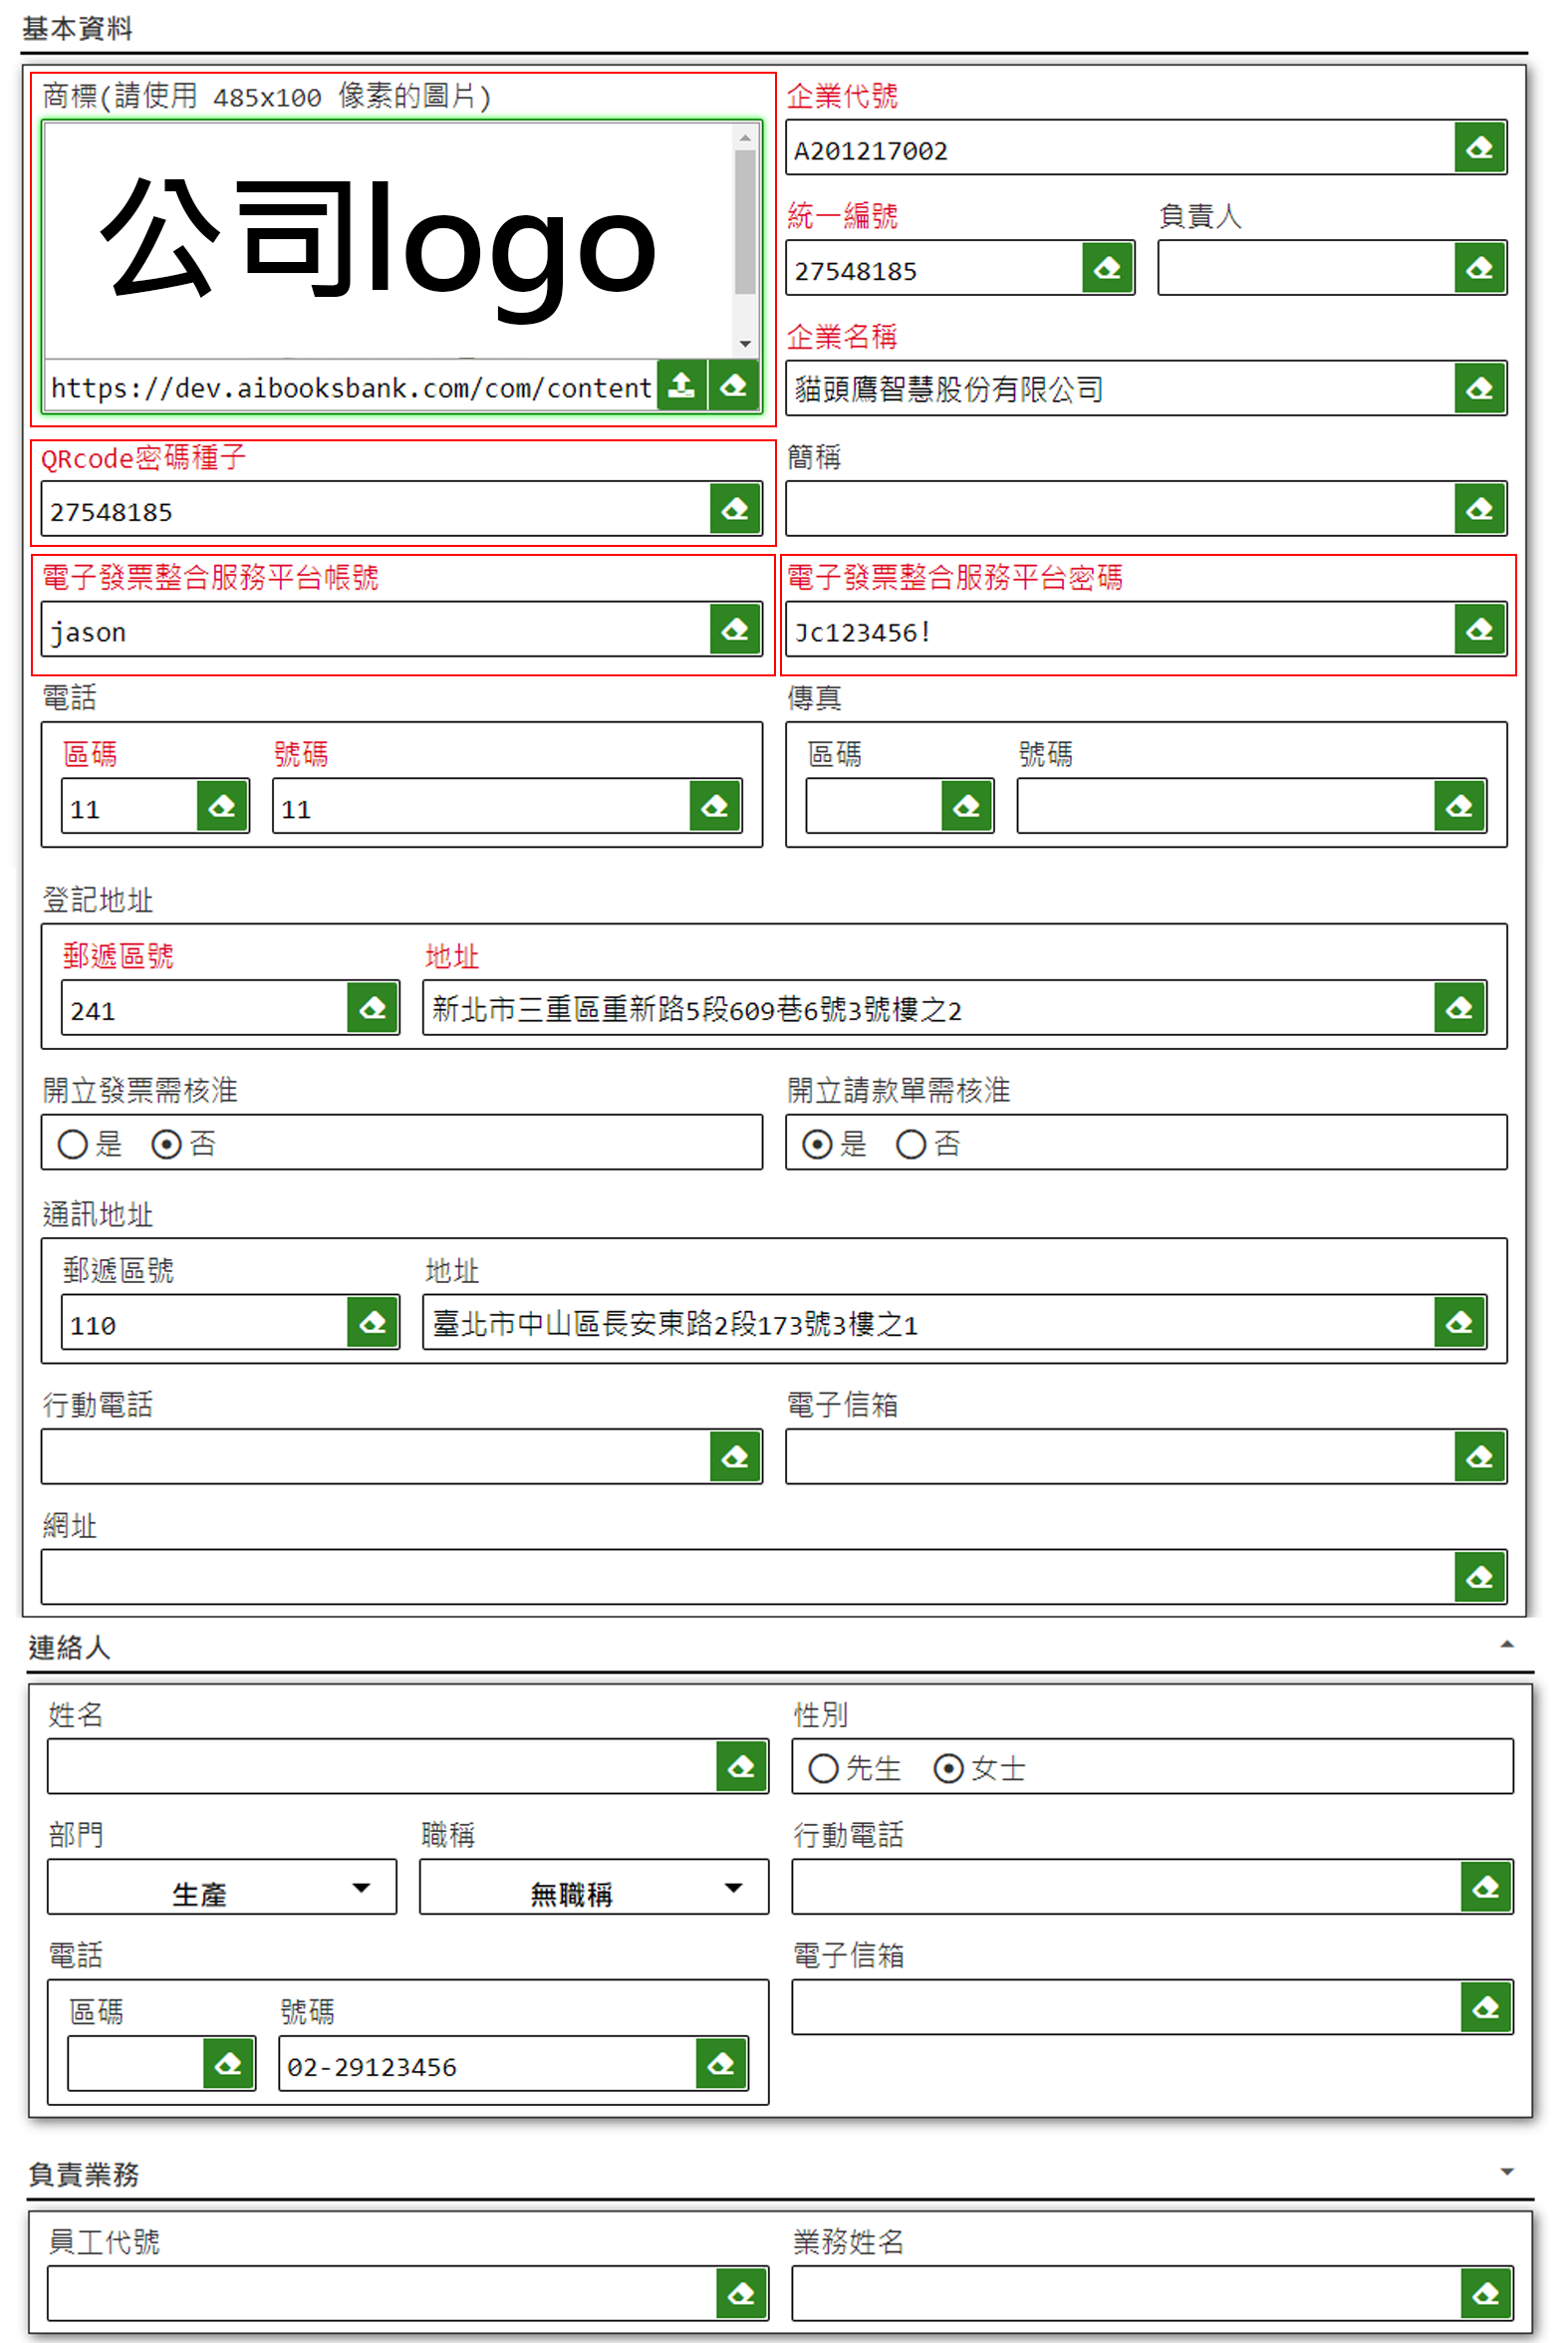Clear the 統一編號 field with its eraser

tap(1108, 268)
